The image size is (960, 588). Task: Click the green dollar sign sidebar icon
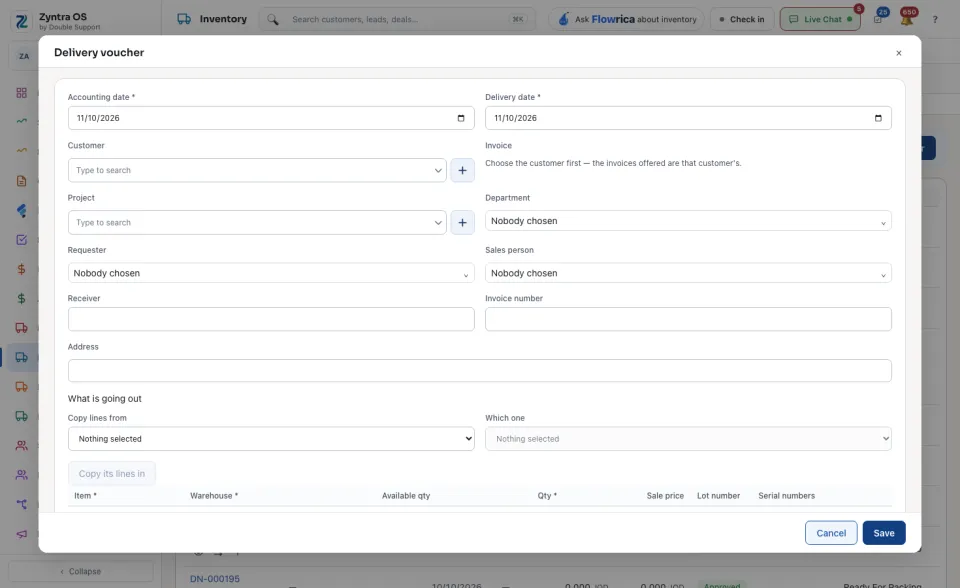[21, 298]
